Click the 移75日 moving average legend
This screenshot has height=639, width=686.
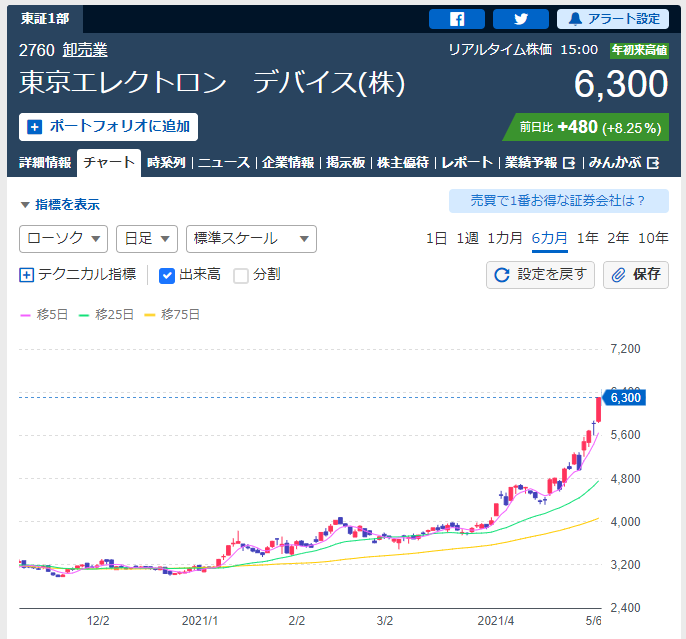pos(172,314)
